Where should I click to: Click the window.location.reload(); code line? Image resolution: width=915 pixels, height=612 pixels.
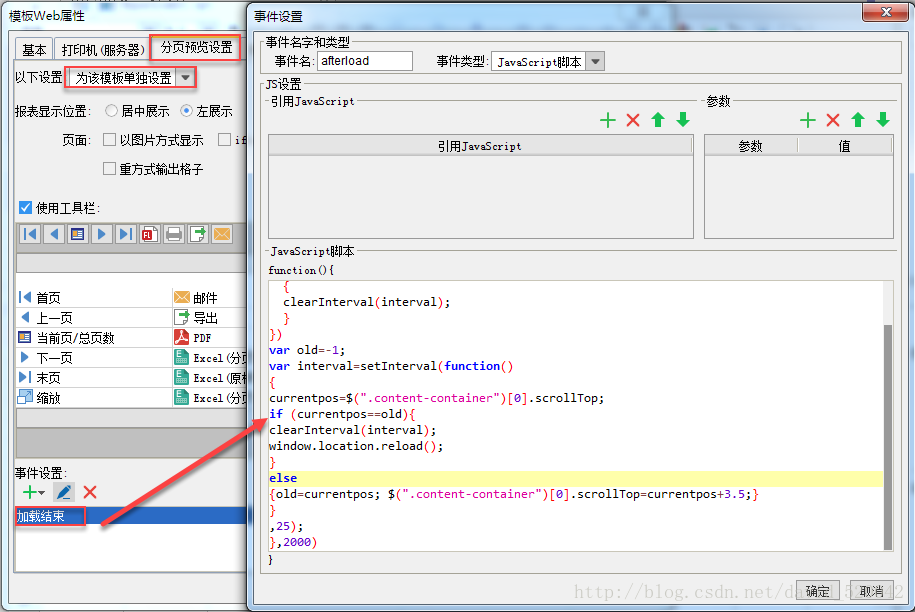(x=356, y=446)
